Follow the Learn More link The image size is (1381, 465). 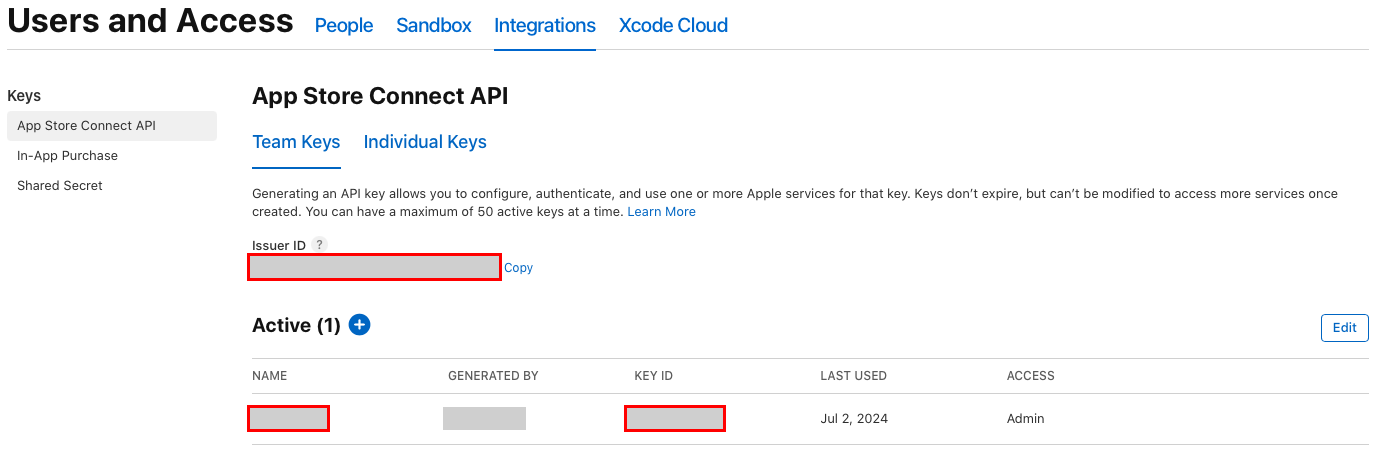point(661,212)
